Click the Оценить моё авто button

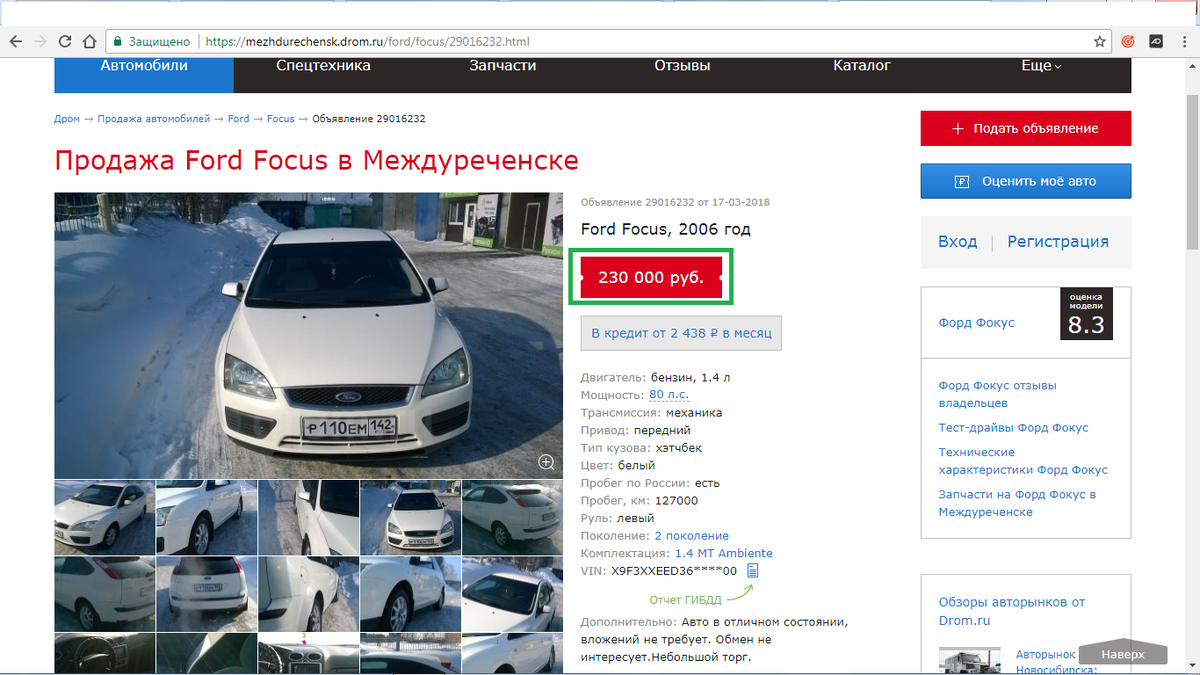point(1026,181)
